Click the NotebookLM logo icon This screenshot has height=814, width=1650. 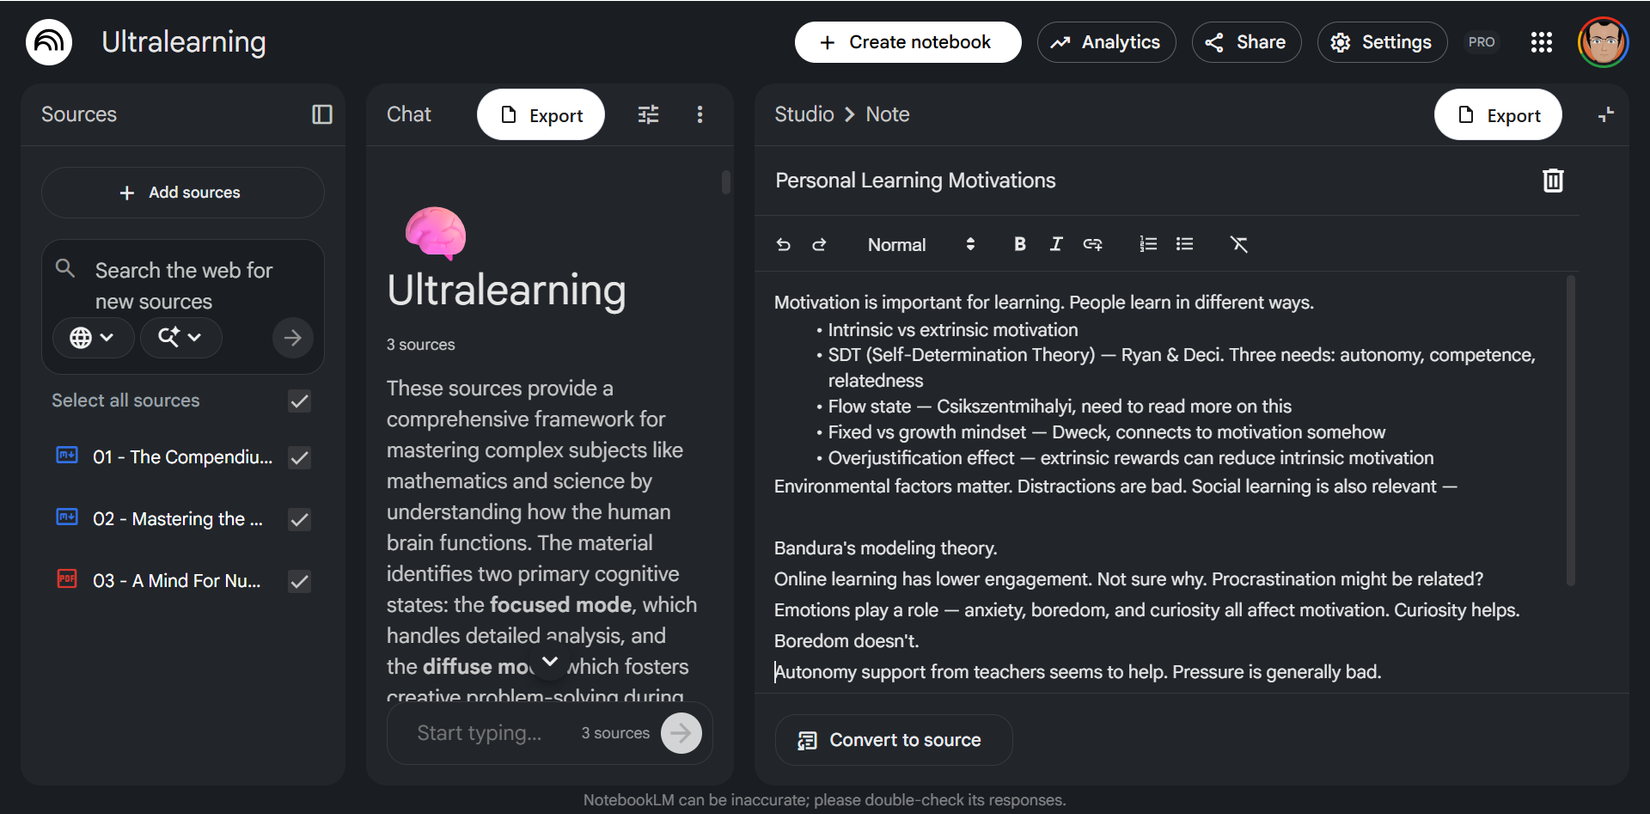coord(49,42)
